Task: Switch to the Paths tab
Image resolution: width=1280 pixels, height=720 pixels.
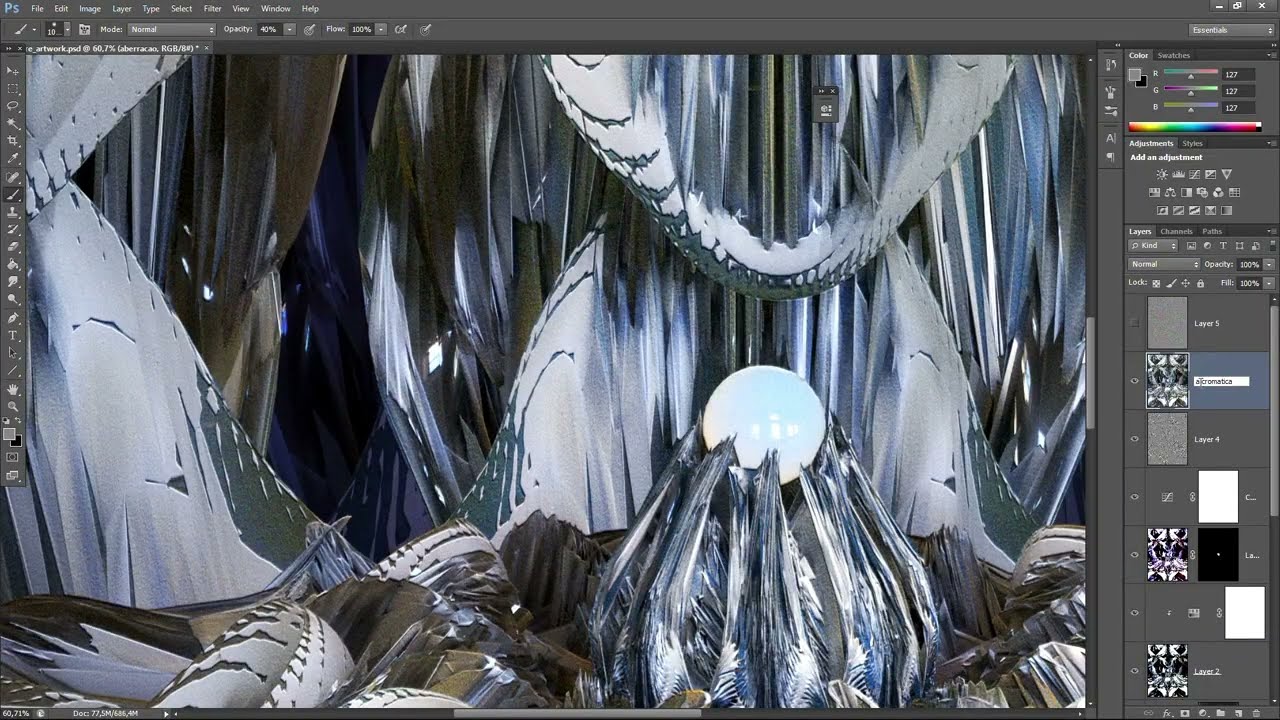Action: coord(1212,231)
